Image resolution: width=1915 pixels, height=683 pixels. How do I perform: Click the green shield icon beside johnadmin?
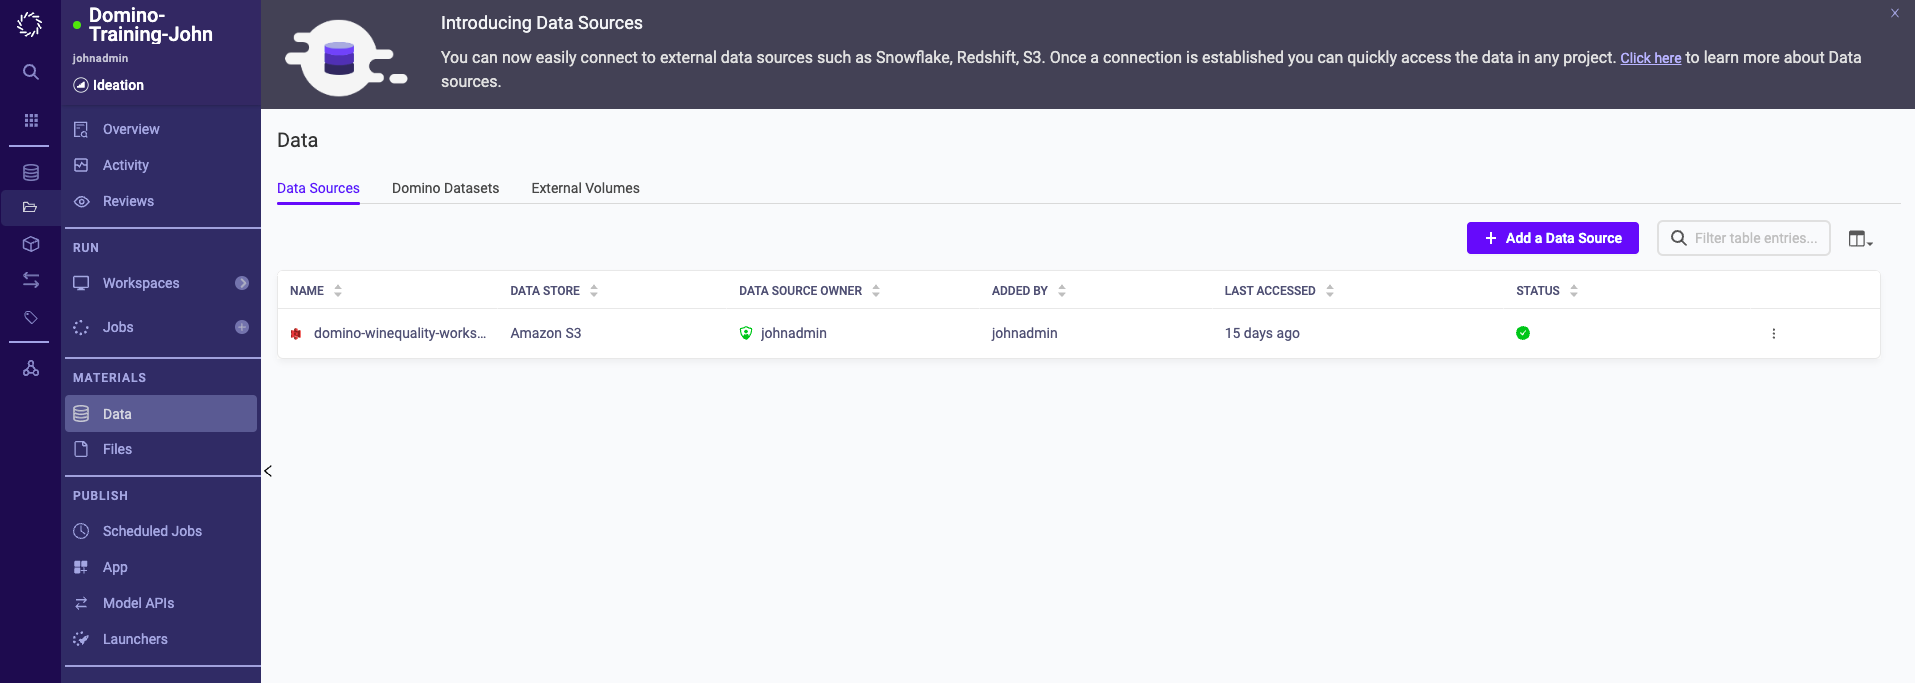pos(746,333)
